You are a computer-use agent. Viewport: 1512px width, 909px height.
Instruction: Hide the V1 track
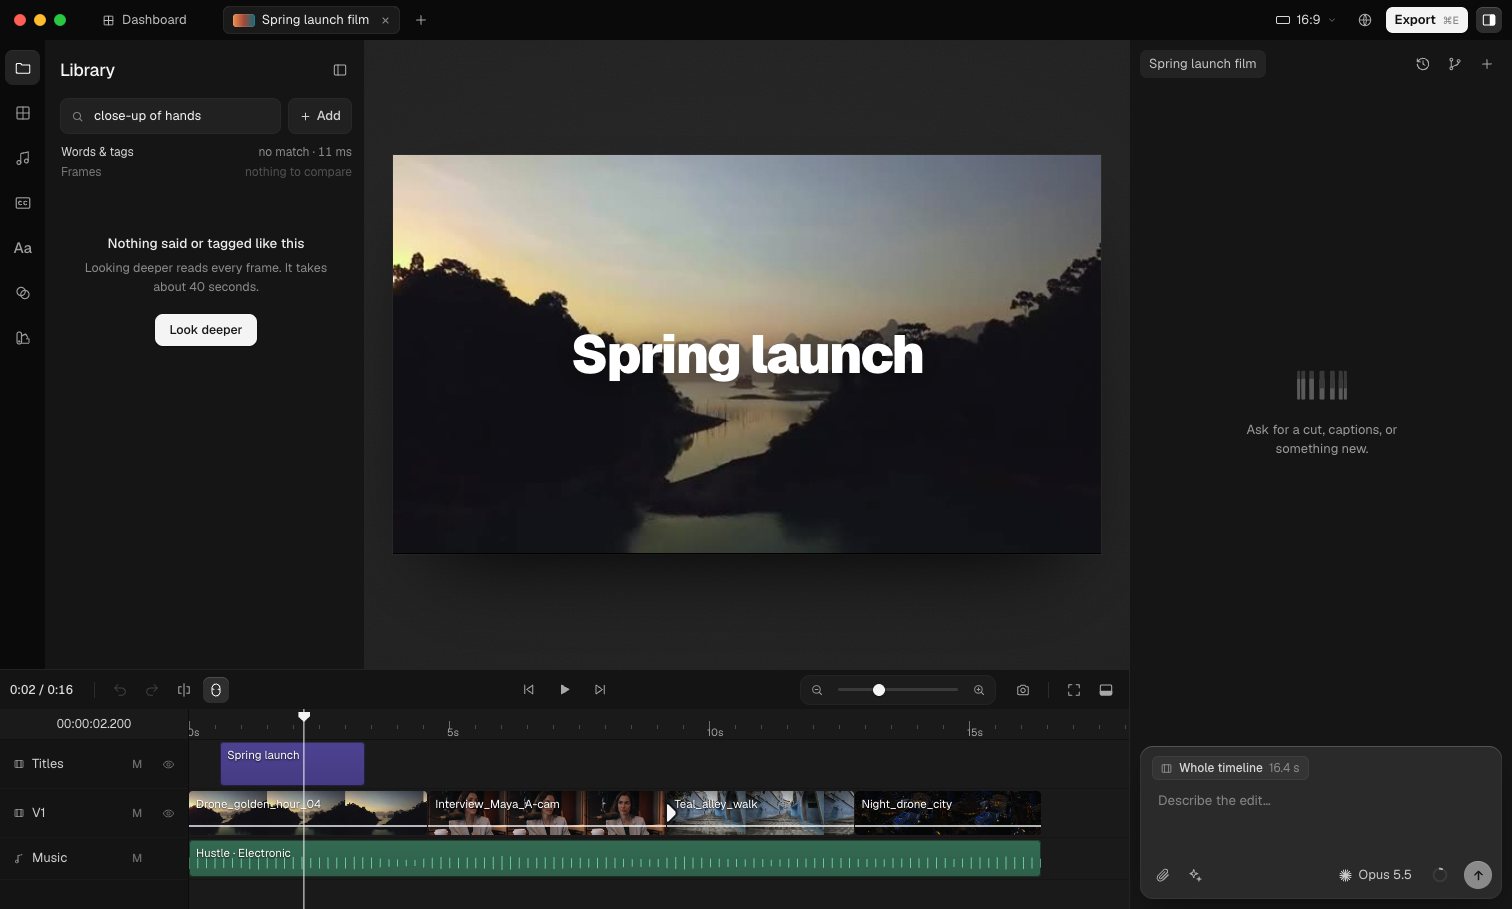click(168, 813)
